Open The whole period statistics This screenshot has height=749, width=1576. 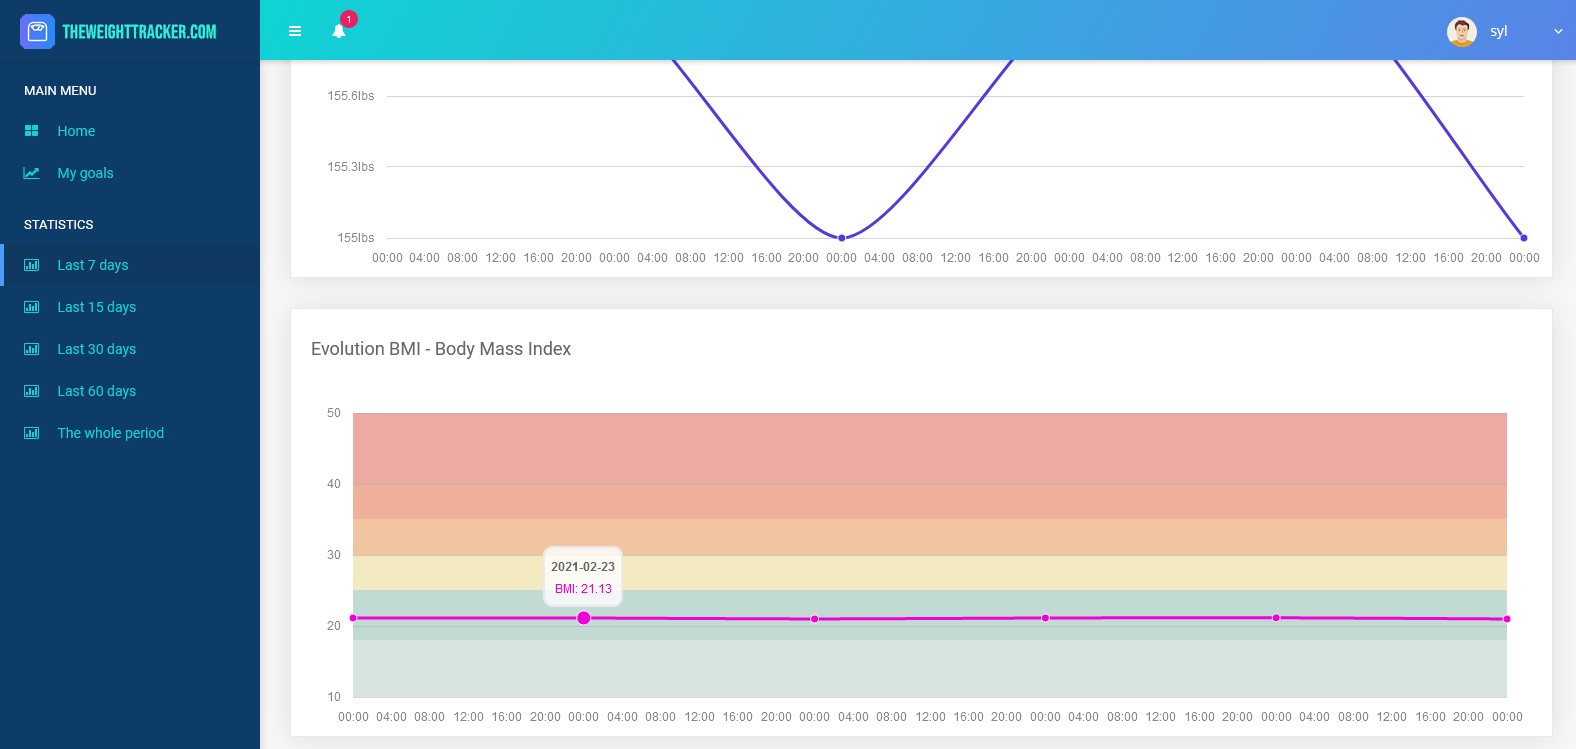coord(110,433)
